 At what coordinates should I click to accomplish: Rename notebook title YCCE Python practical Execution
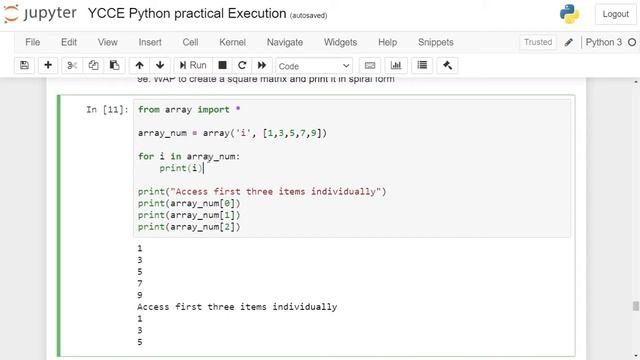click(187, 13)
